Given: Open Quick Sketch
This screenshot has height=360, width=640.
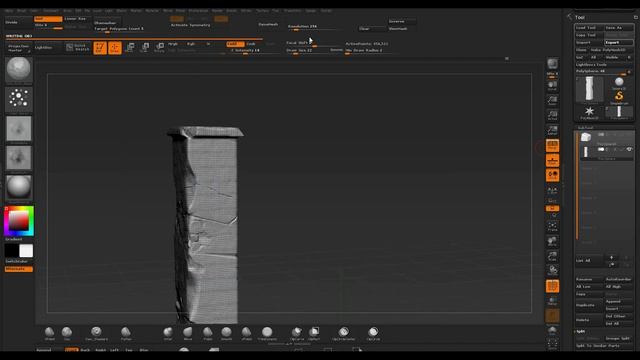Looking at the screenshot, I should (78, 48).
